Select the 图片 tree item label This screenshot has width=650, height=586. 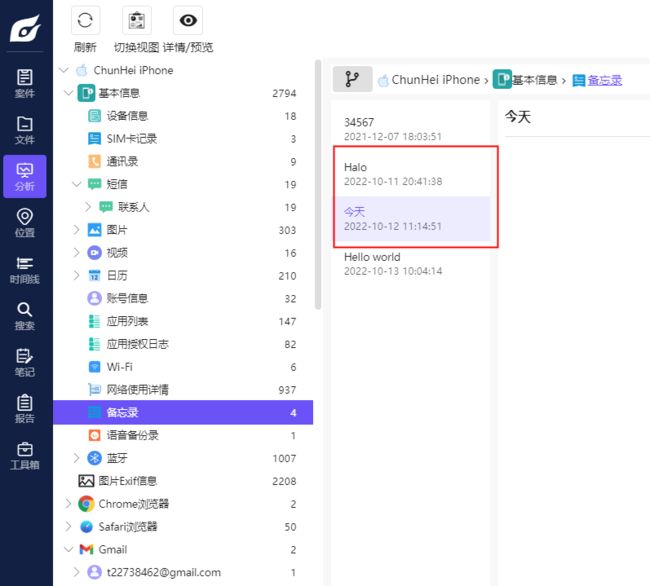[x=117, y=229]
